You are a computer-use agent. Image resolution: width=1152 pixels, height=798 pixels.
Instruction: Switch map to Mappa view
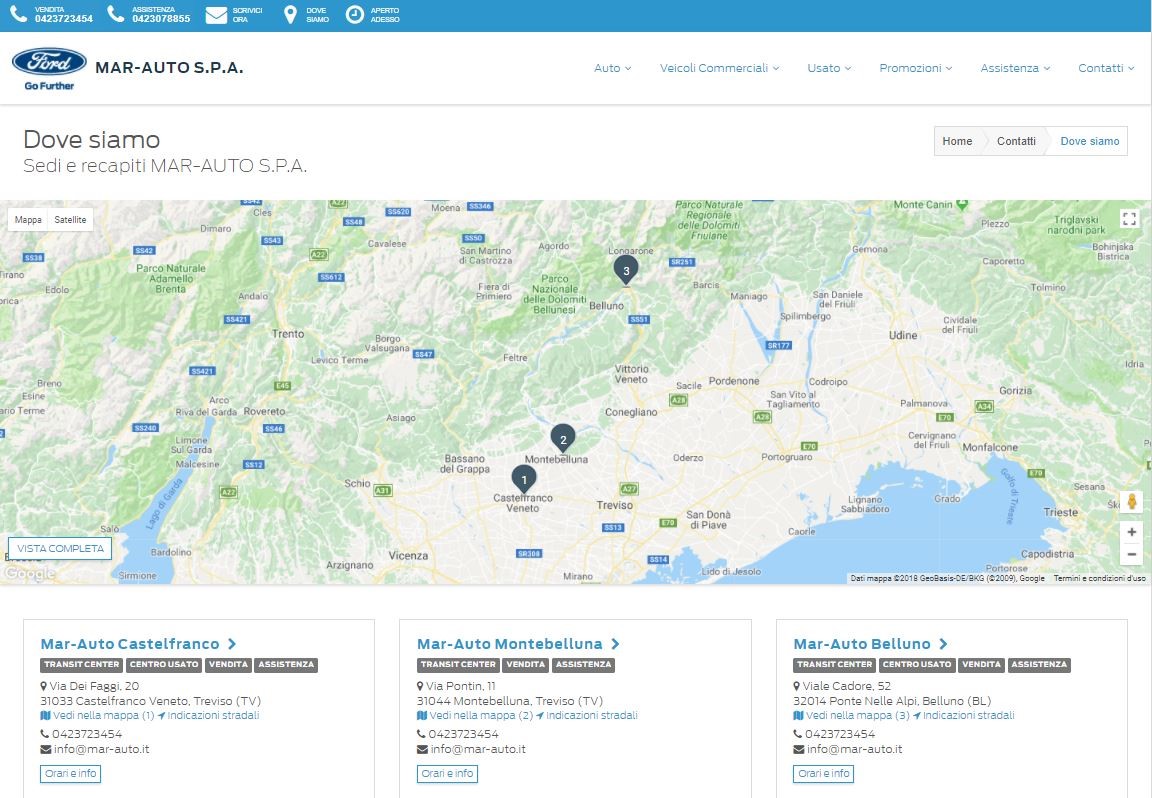(28, 220)
